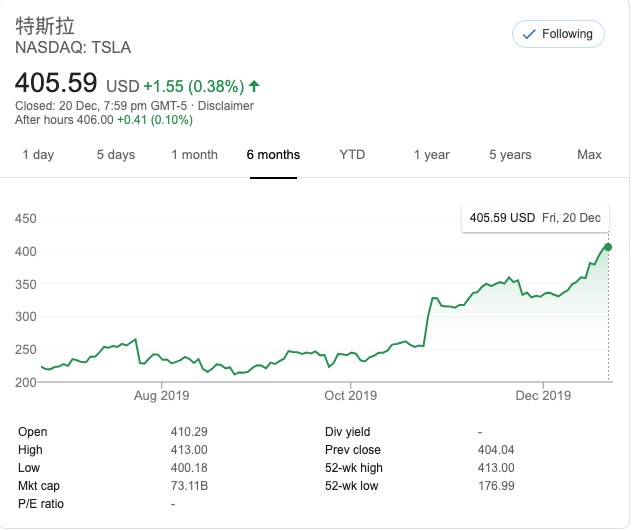
Task: Click the Oct 2019 axis label
Action: tap(351, 396)
